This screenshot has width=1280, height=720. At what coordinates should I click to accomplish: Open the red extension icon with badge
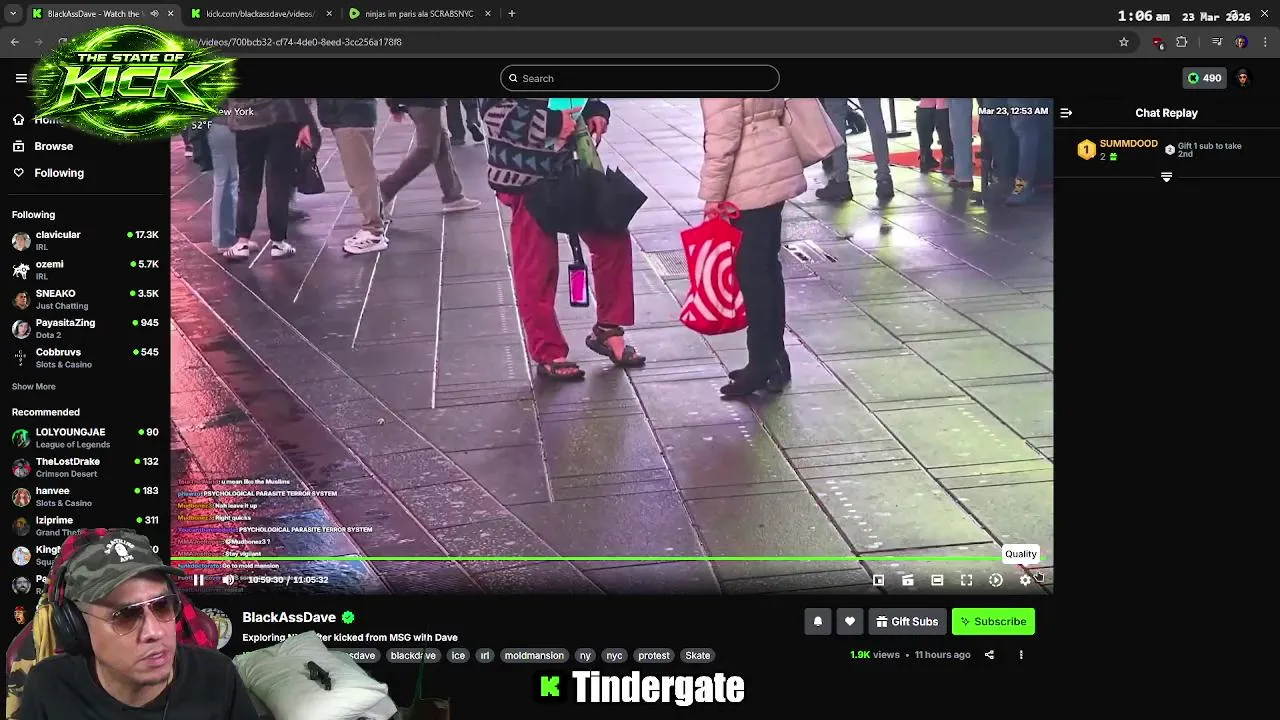click(1158, 42)
